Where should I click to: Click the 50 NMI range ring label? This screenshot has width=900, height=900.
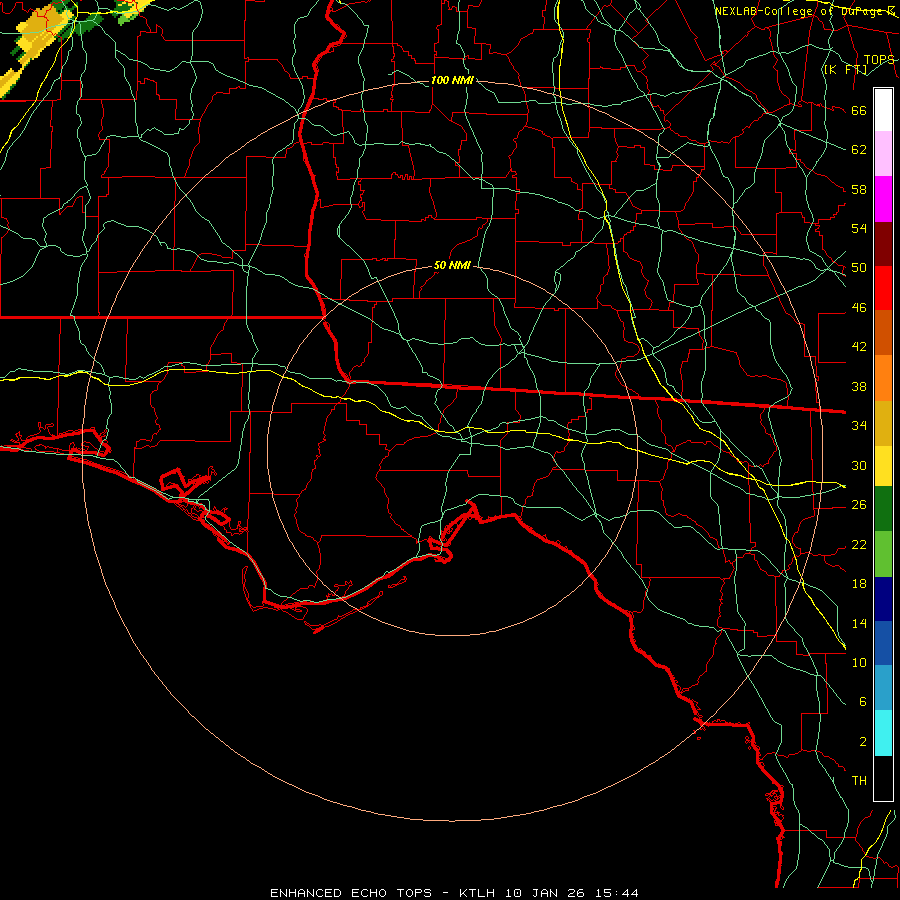click(452, 265)
